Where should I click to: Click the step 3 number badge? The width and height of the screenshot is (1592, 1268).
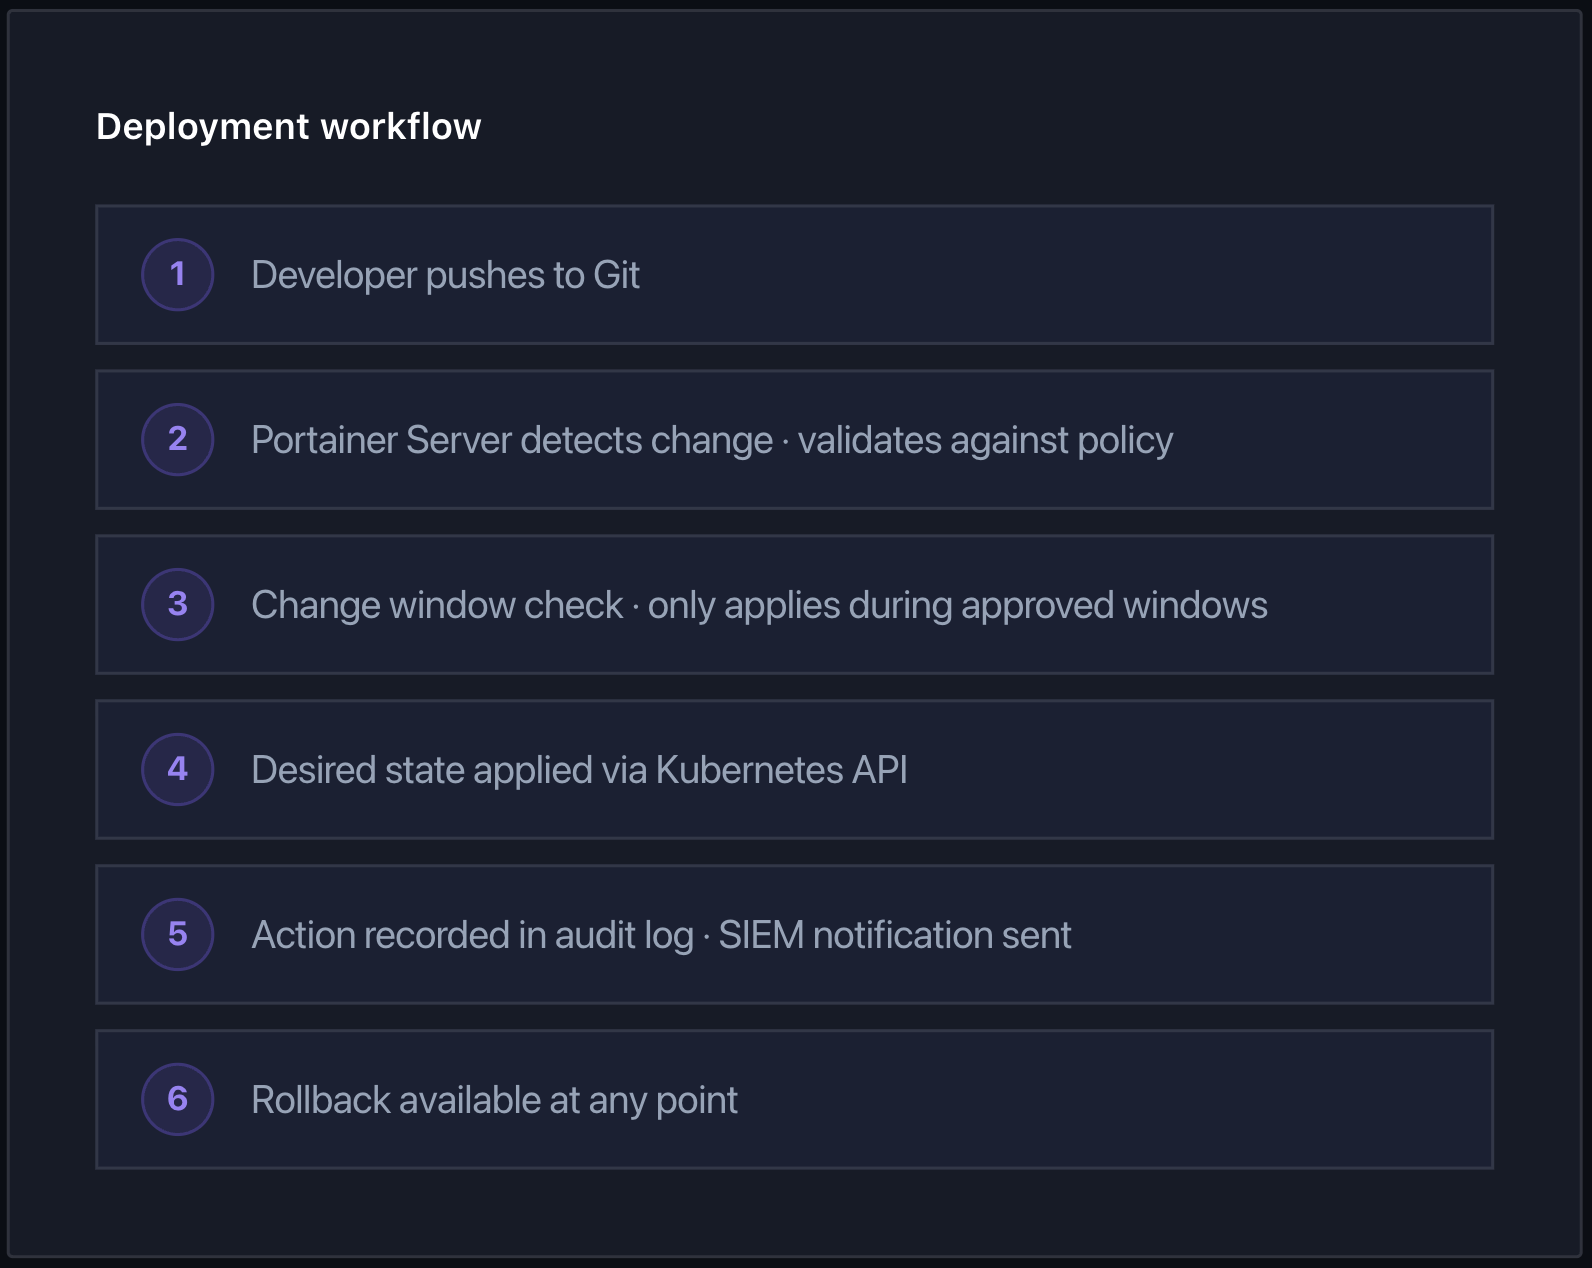pos(178,604)
